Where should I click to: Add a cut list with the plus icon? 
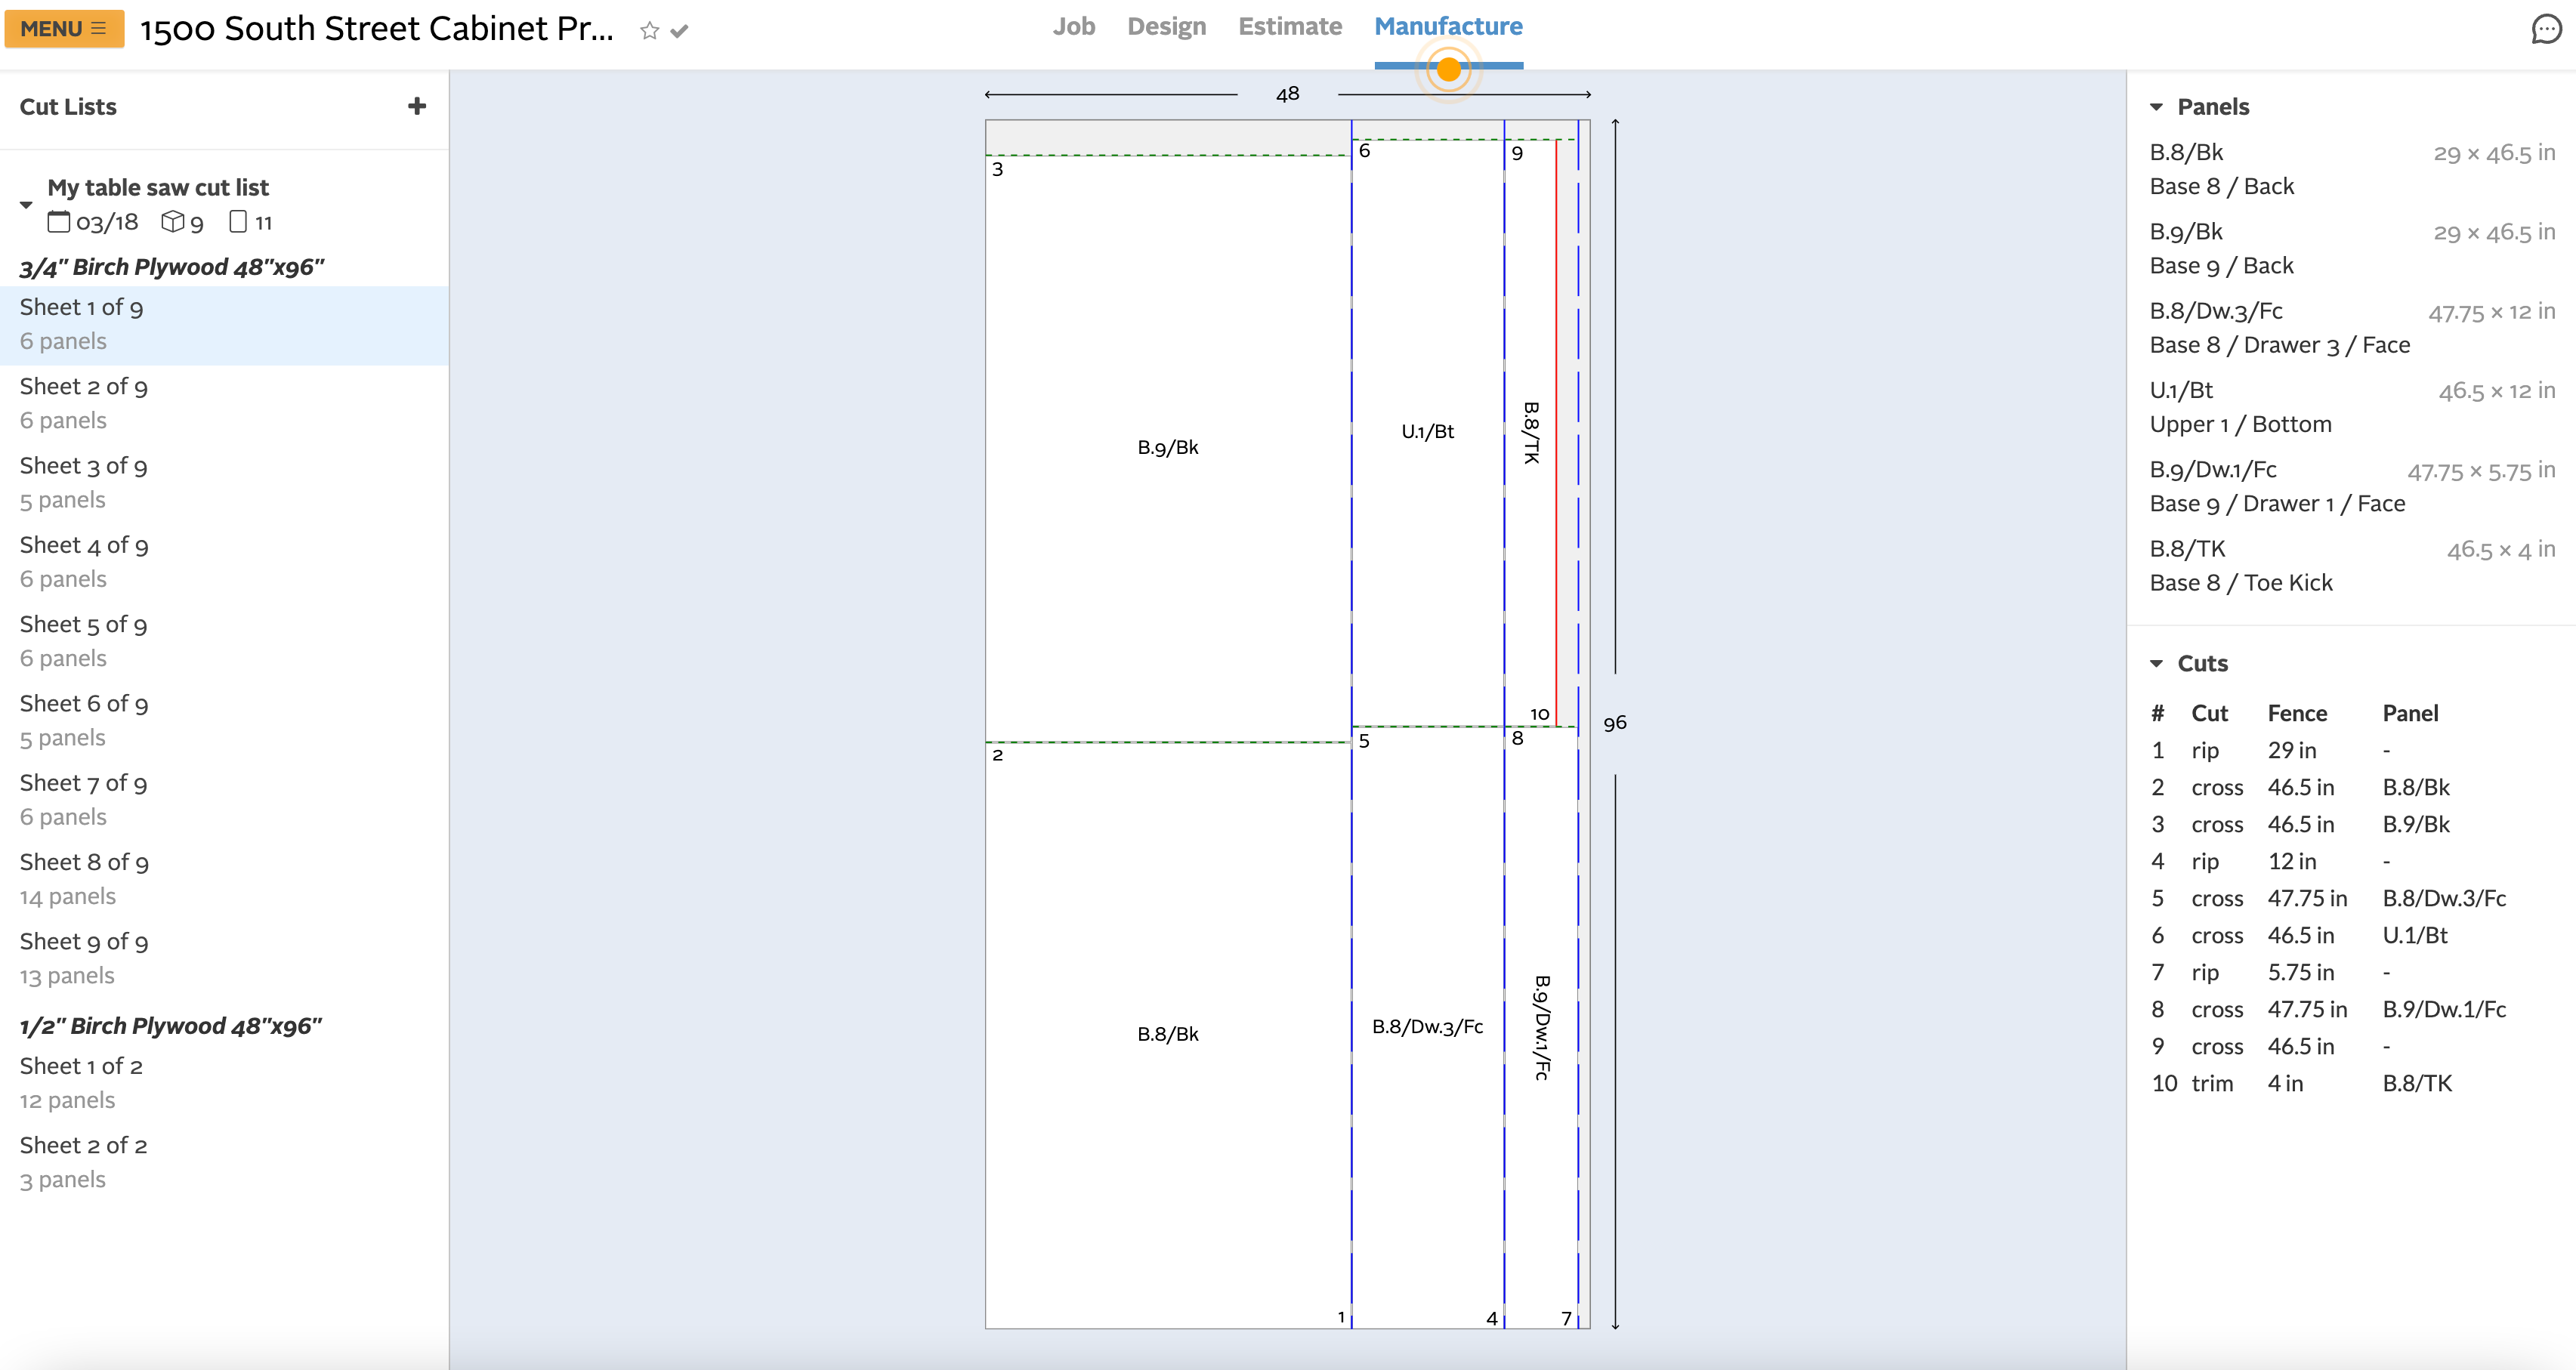pos(417,106)
